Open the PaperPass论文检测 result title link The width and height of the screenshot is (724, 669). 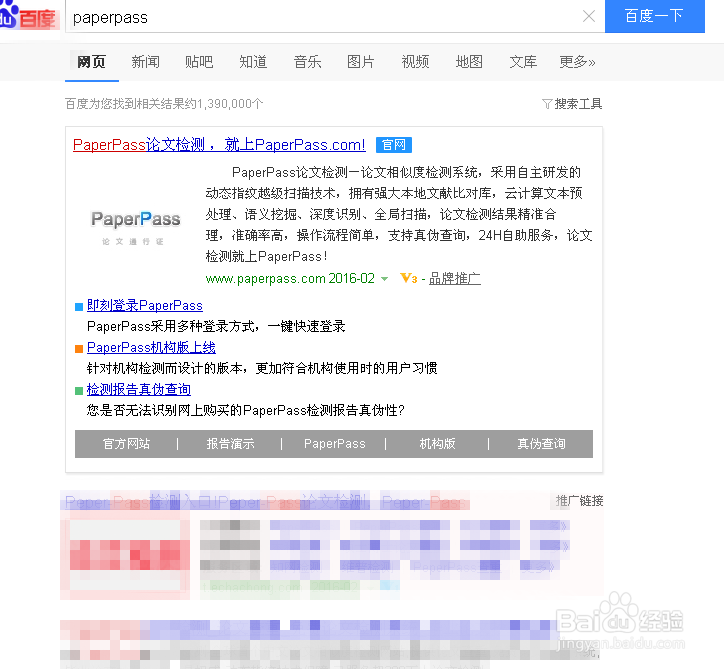click(219, 145)
